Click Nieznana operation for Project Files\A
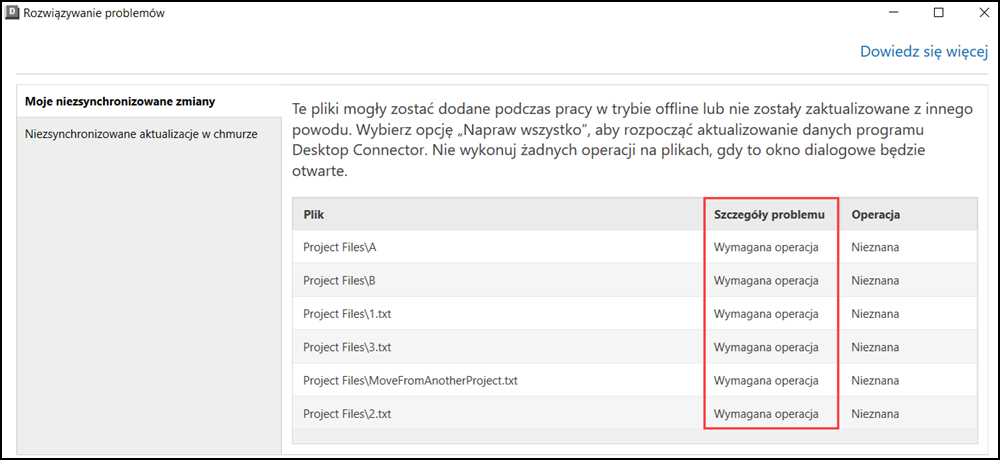1000x460 pixels. (876, 248)
